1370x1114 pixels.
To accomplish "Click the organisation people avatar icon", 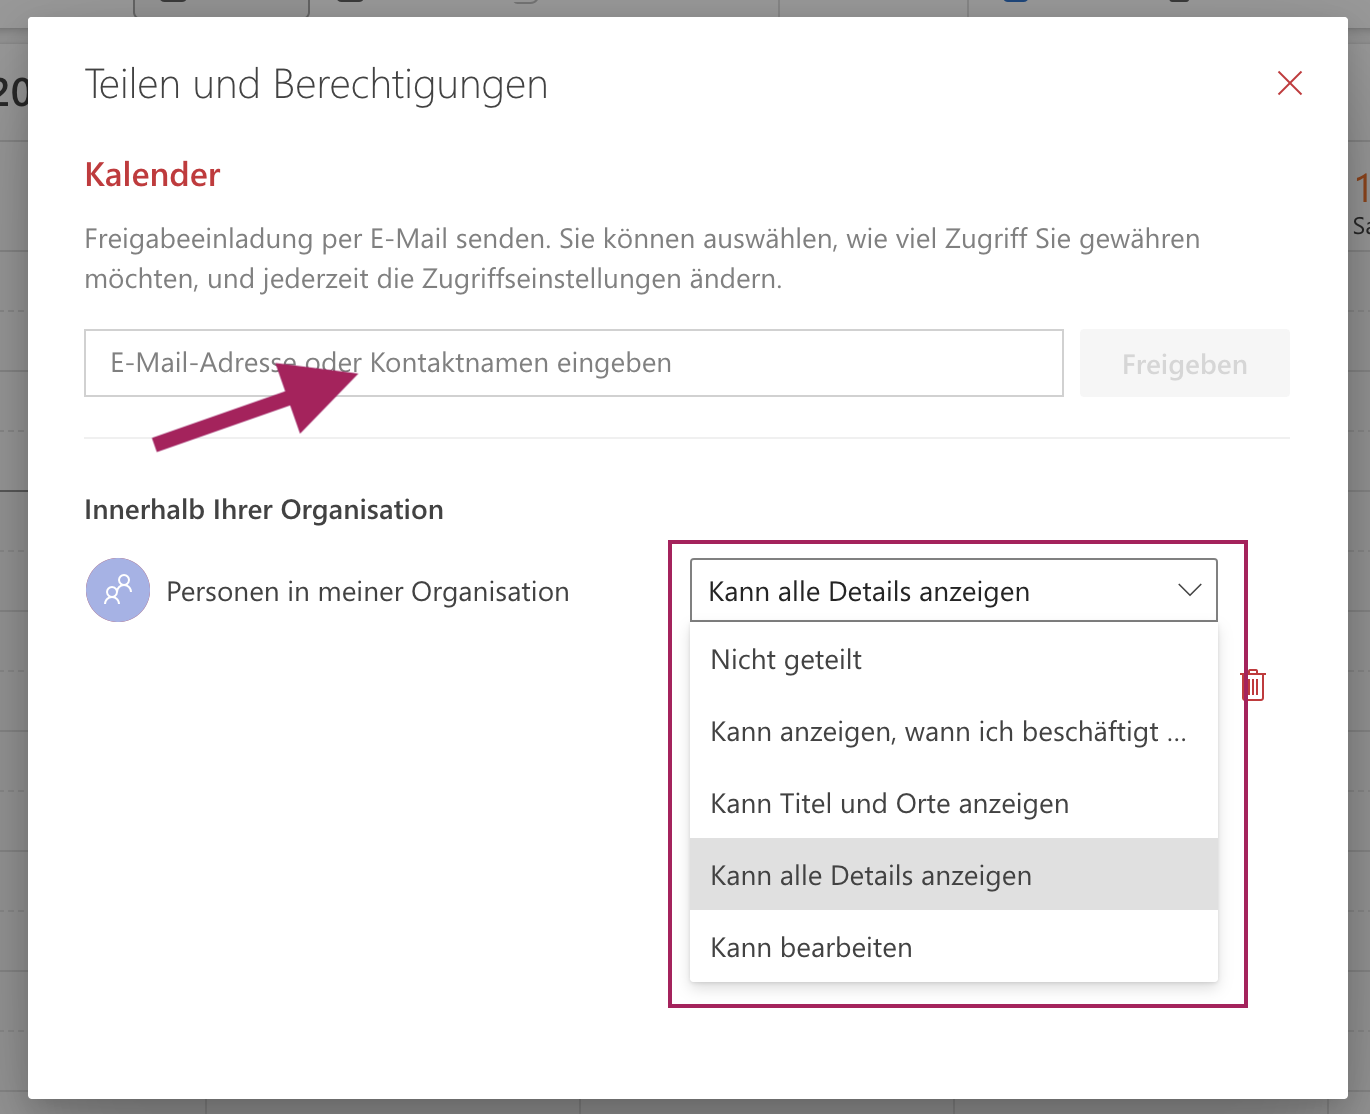I will point(118,590).
